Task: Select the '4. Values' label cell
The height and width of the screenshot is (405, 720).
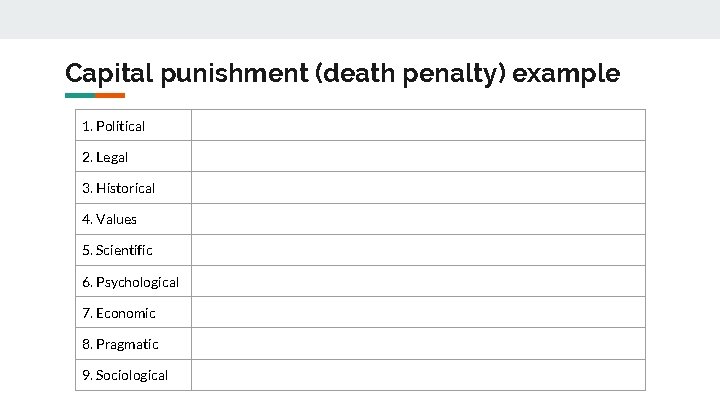Action: tap(133, 219)
